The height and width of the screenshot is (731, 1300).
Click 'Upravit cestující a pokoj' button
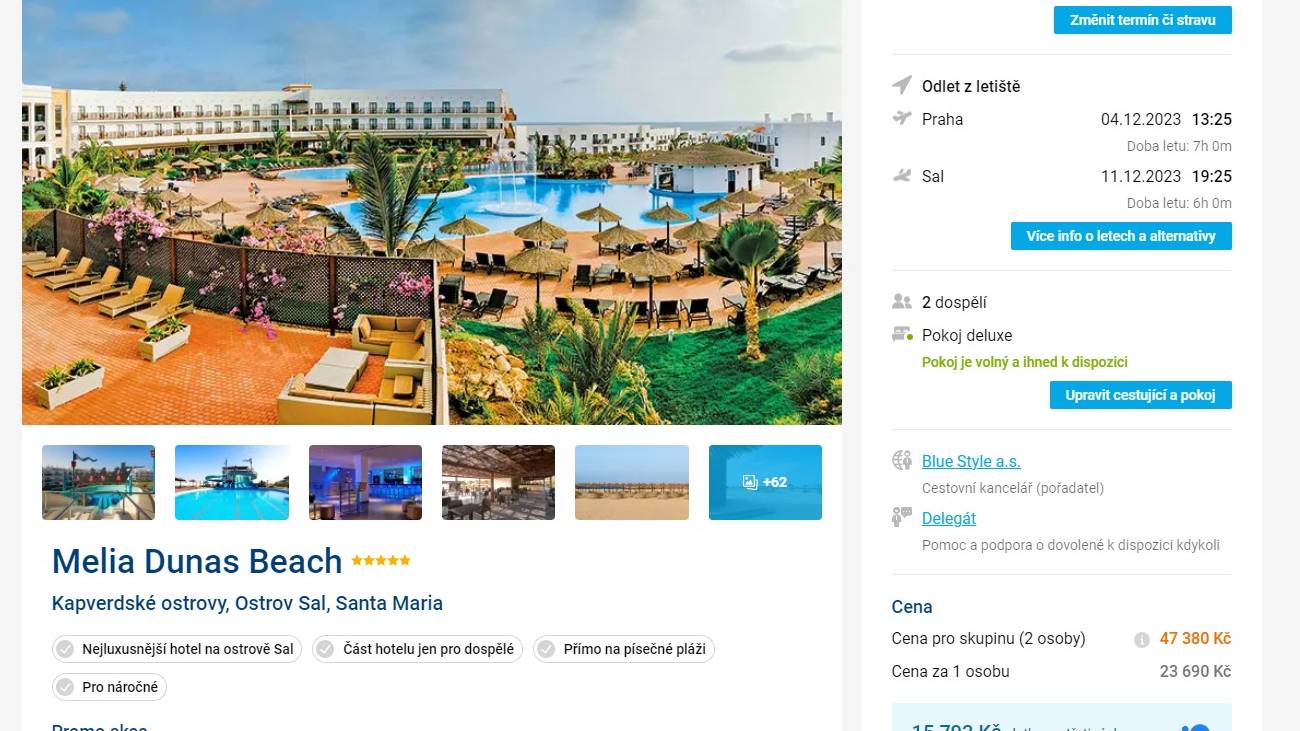pyautogui.click(x=1140, y=395)
